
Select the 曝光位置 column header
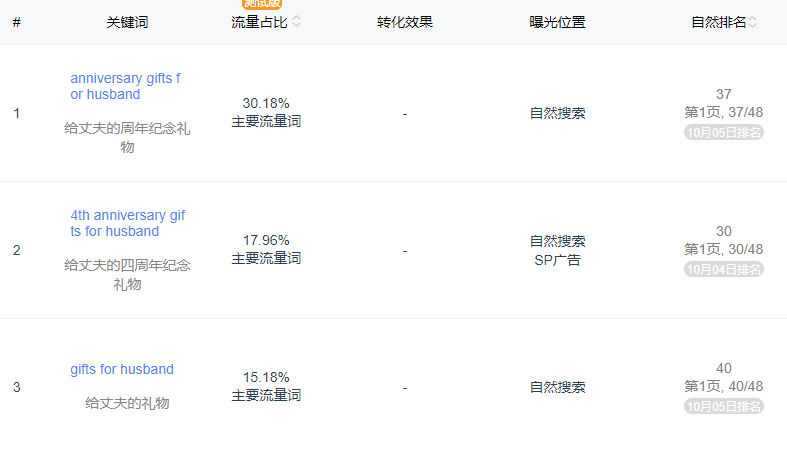tap(557, 22)
